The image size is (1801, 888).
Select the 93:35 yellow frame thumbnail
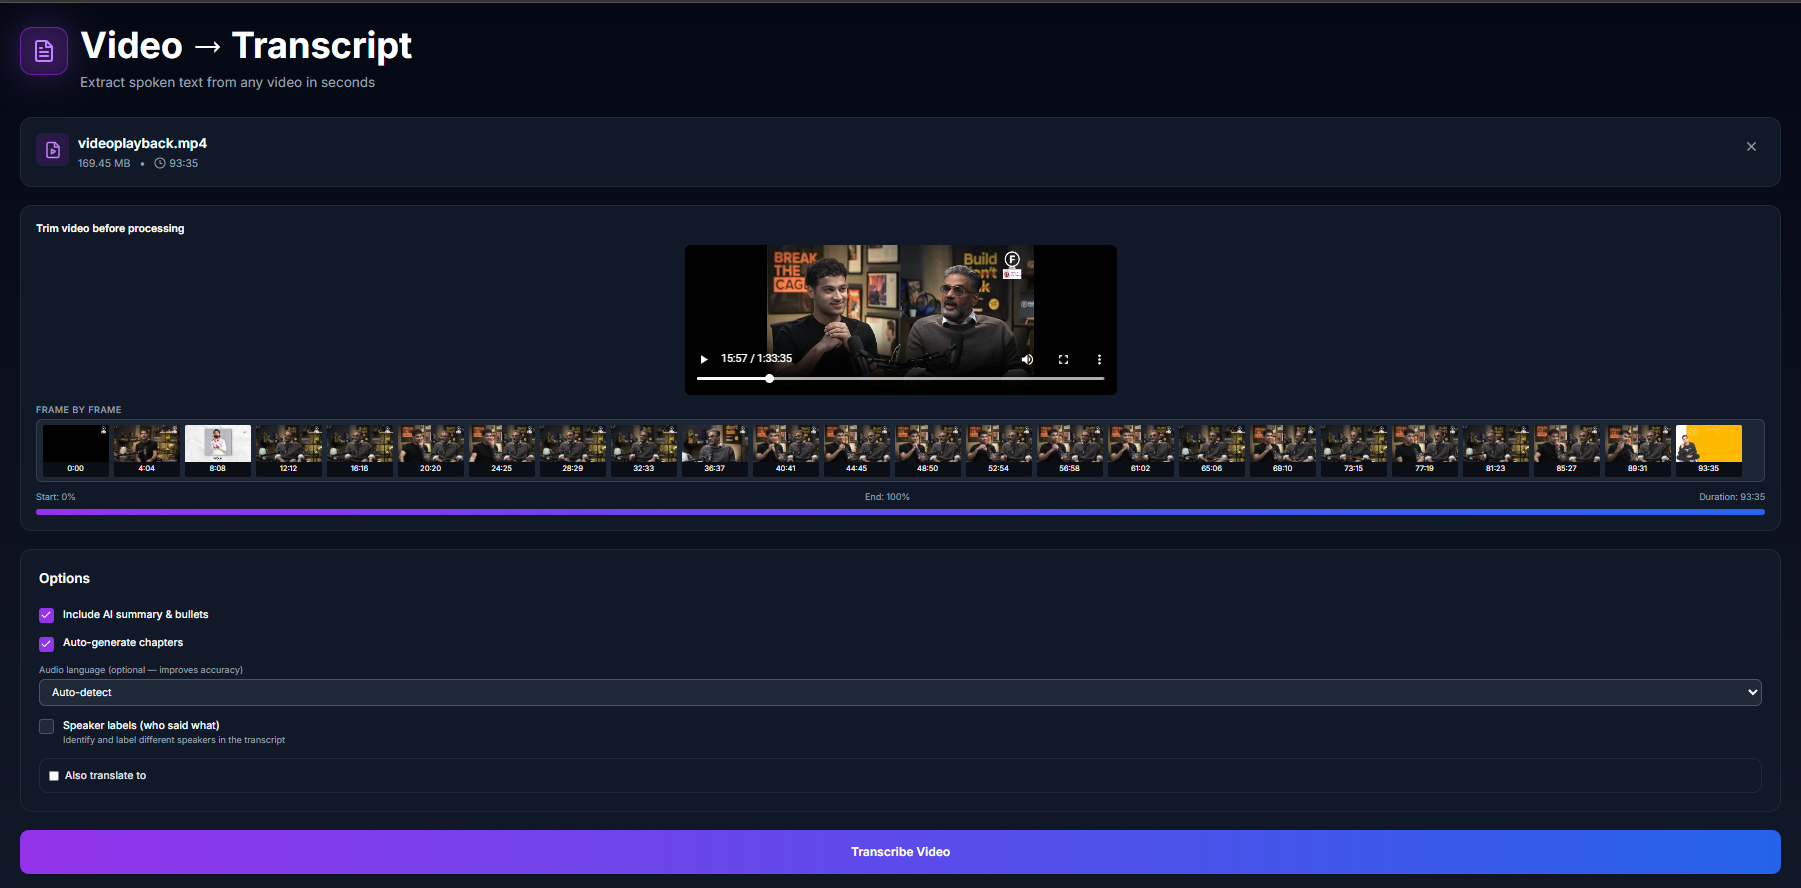point(1708,447)
